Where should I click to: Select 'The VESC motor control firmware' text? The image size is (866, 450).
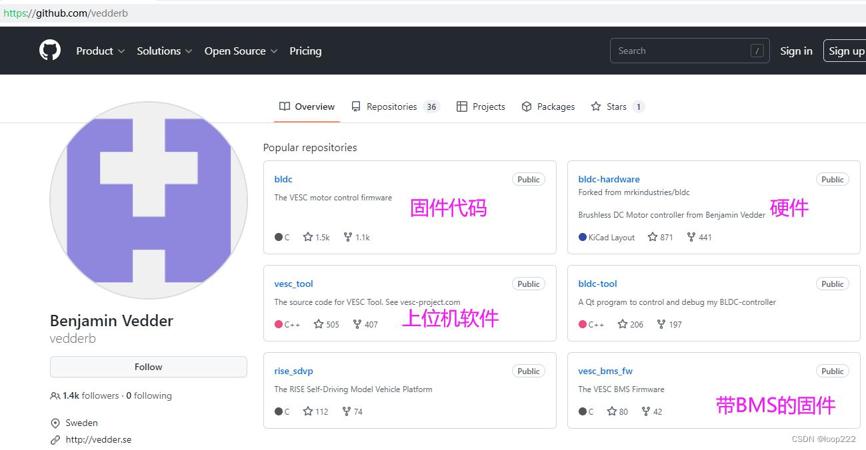[333, 197]
